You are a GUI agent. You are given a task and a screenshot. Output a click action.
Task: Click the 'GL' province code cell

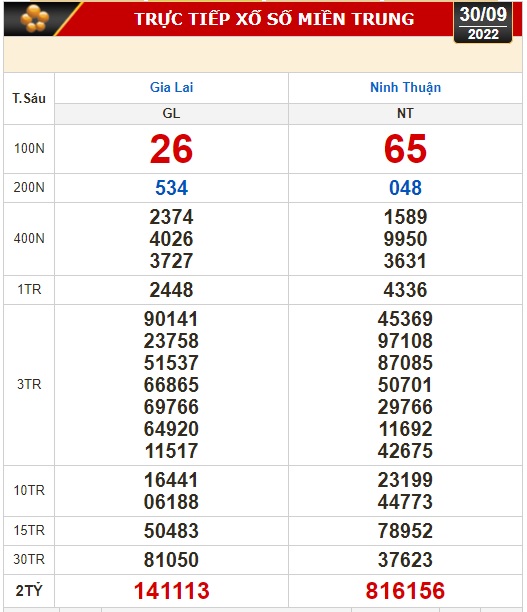pos(171,114)
